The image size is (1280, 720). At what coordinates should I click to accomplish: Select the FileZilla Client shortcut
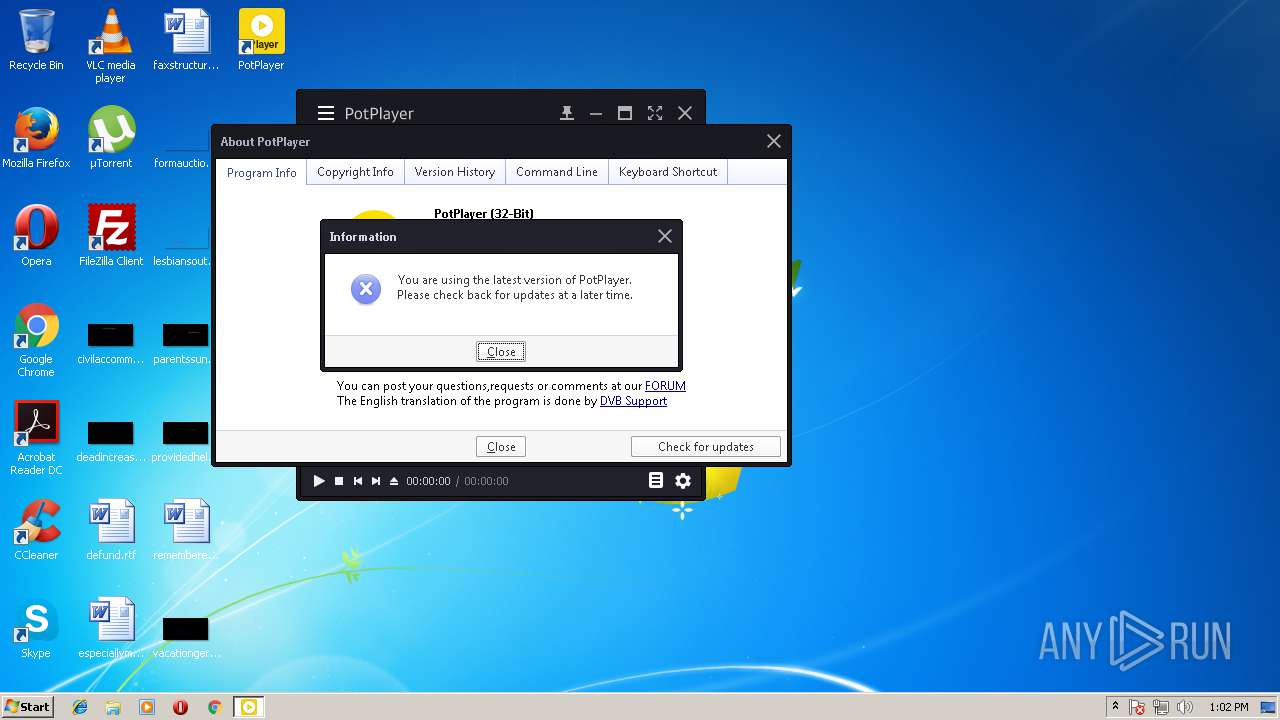pyautogui.click(x=110, y=236)
